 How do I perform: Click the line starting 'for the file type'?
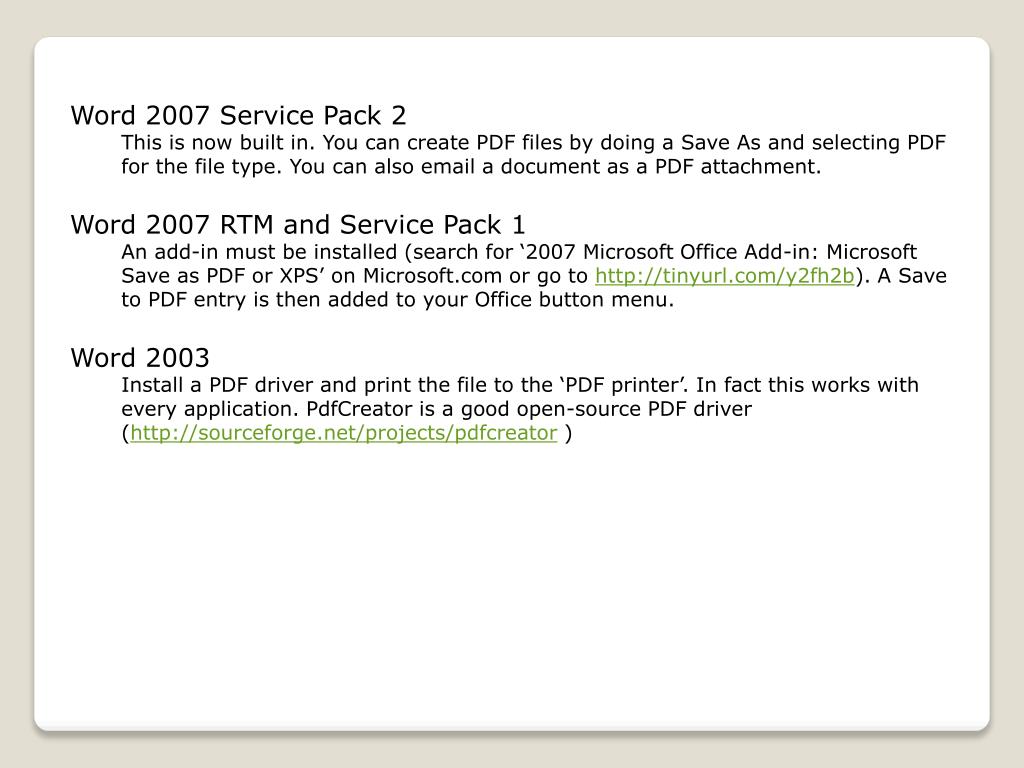point(471,167)
